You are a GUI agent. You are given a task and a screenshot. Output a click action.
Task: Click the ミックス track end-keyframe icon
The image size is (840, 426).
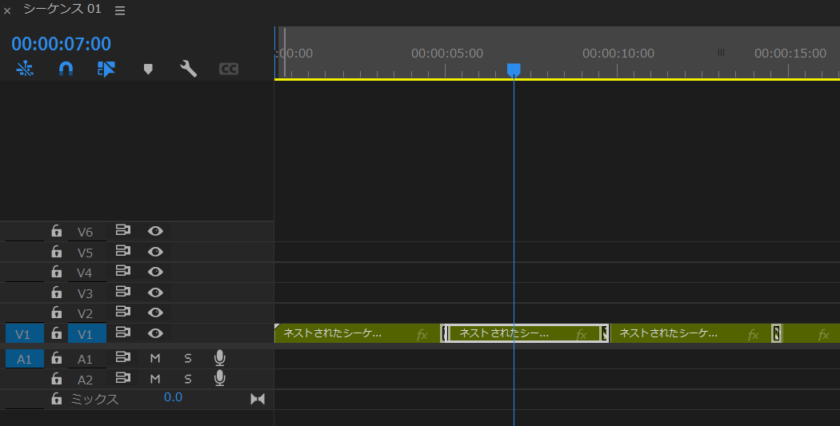coord(257,399)
